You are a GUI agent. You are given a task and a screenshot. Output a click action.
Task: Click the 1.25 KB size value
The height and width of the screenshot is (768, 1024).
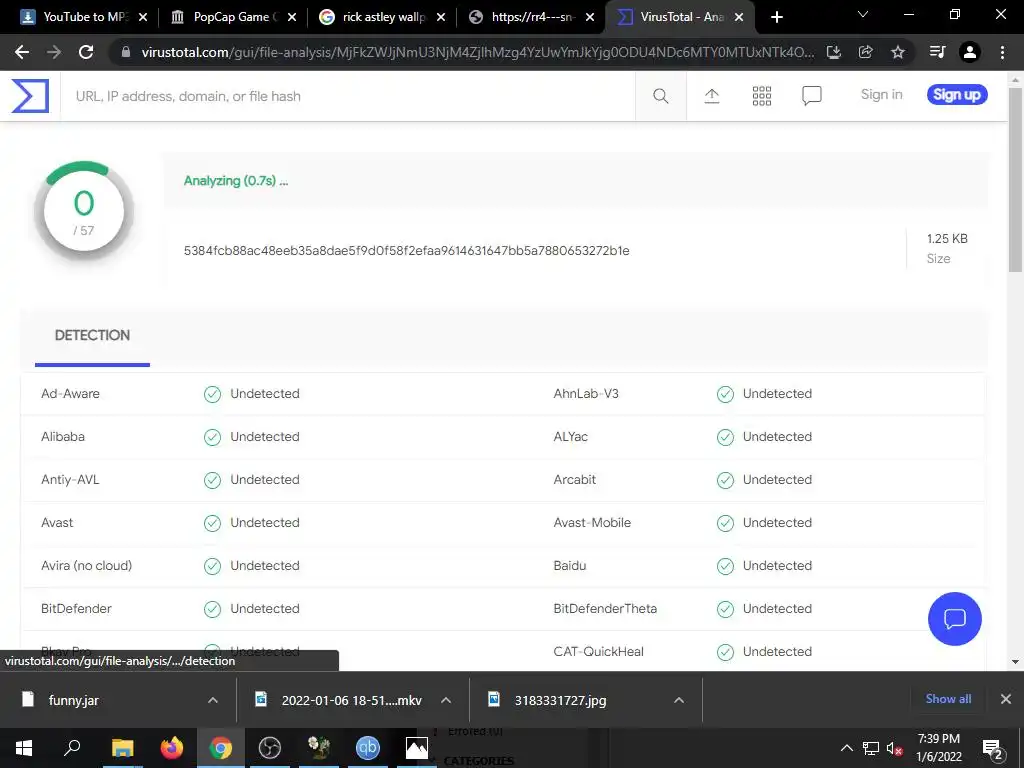tap(947, 238)
